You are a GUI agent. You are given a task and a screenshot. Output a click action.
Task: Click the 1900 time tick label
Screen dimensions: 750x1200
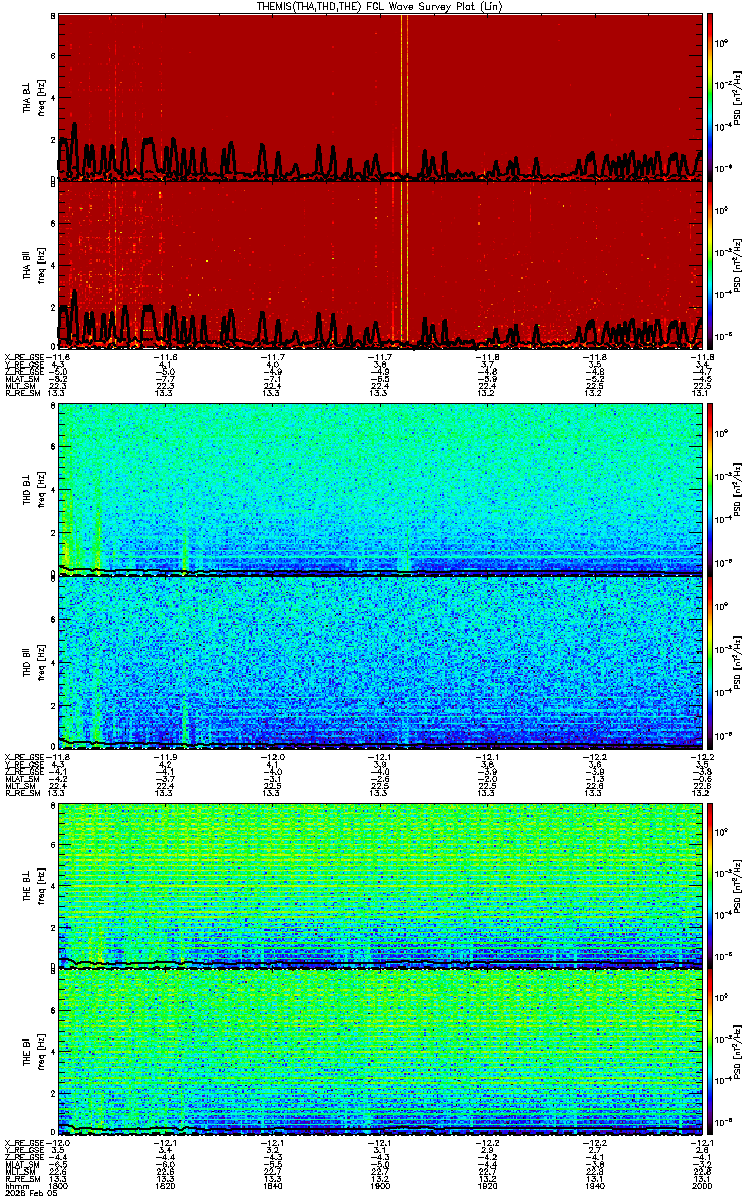[379, 1186]
